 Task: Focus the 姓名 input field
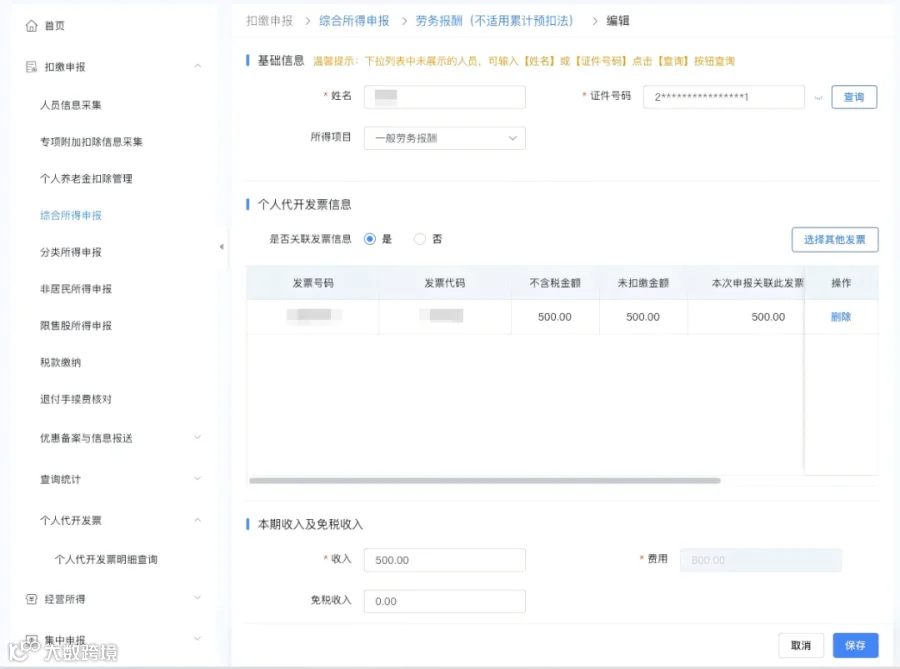click(x=444, y=97)
